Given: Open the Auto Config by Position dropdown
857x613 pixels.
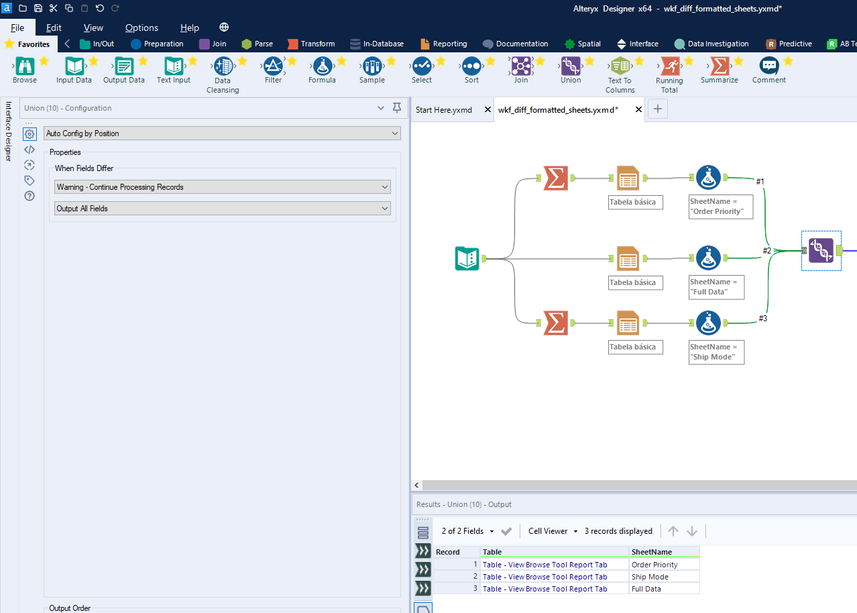Looking at the screenshot, I should click(222, 133).
